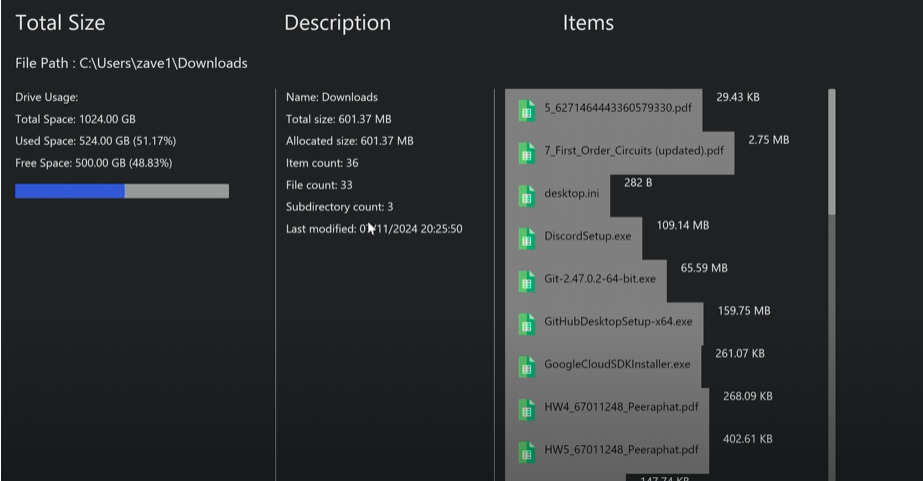Click the 109.14 MB size value
923x481 pixels.
point(683,225)
